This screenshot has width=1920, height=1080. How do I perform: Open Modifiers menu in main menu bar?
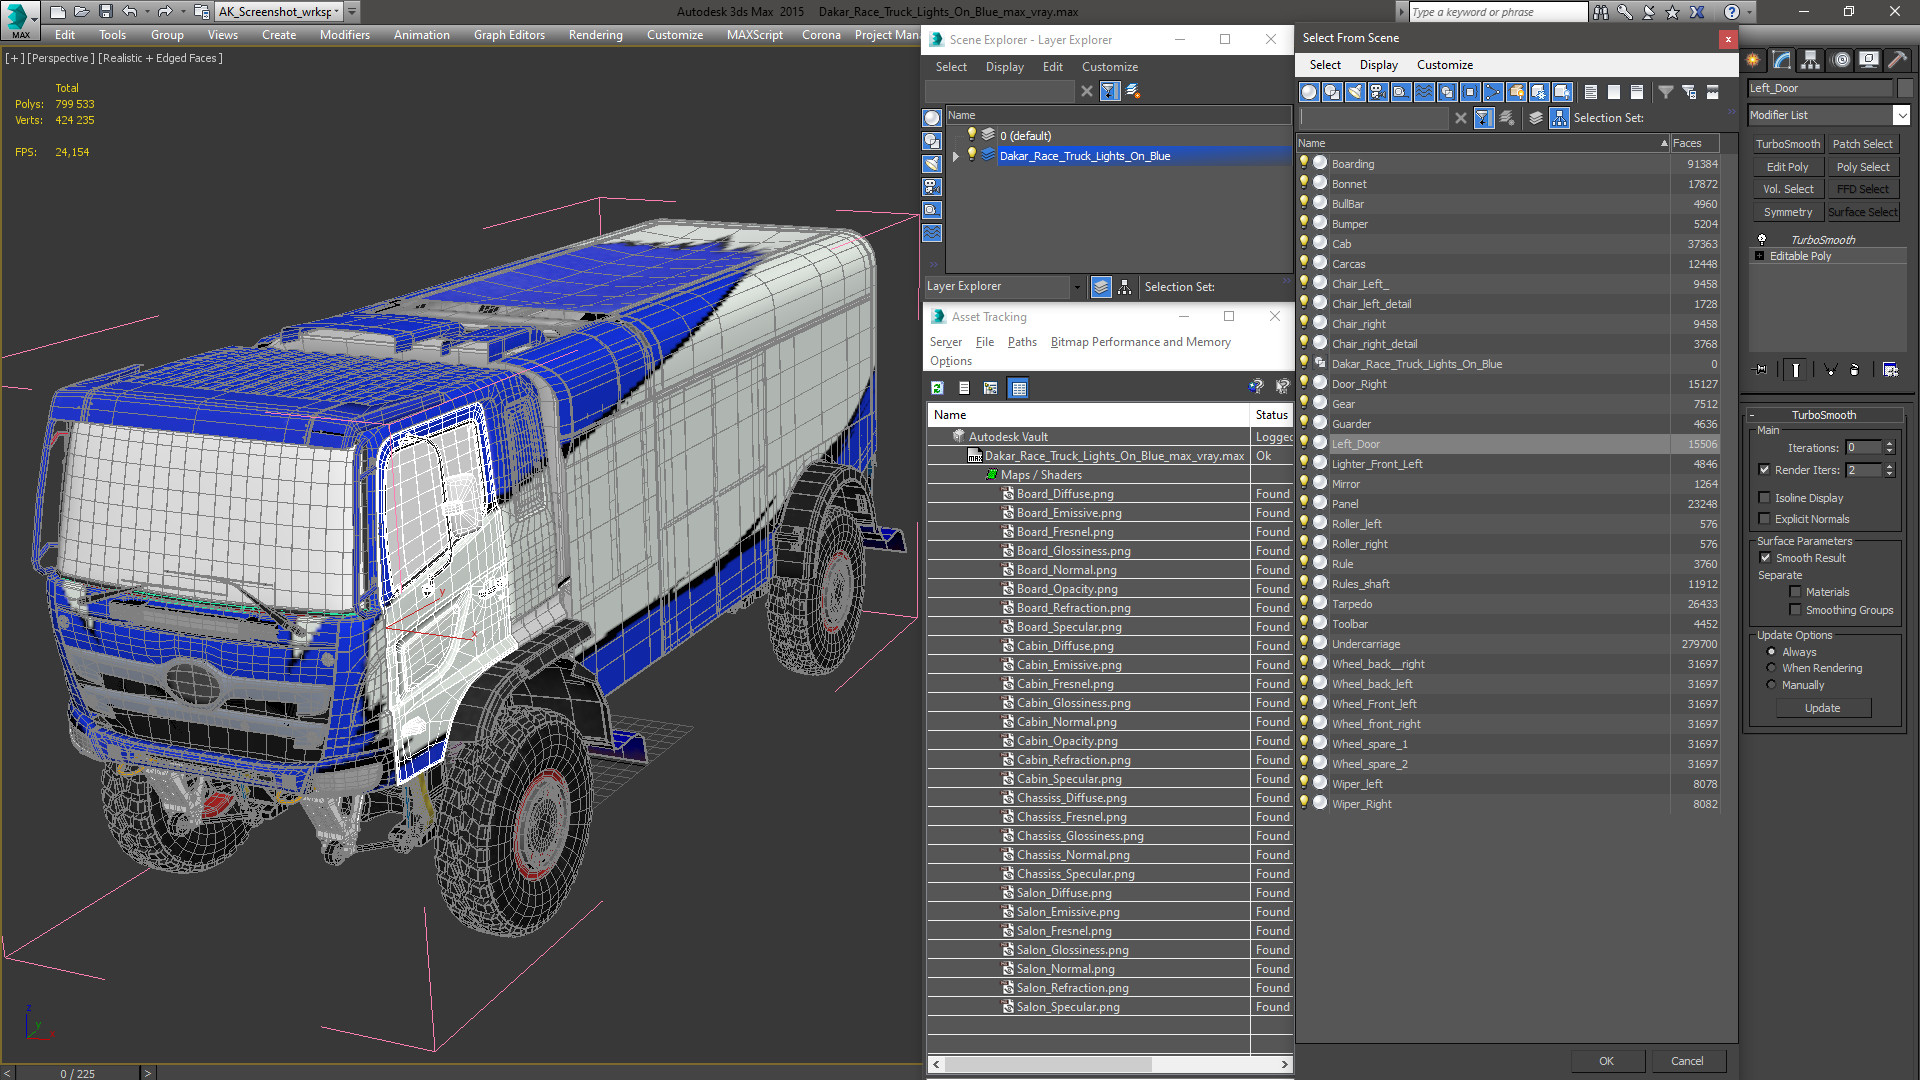(x=345, y=35)
